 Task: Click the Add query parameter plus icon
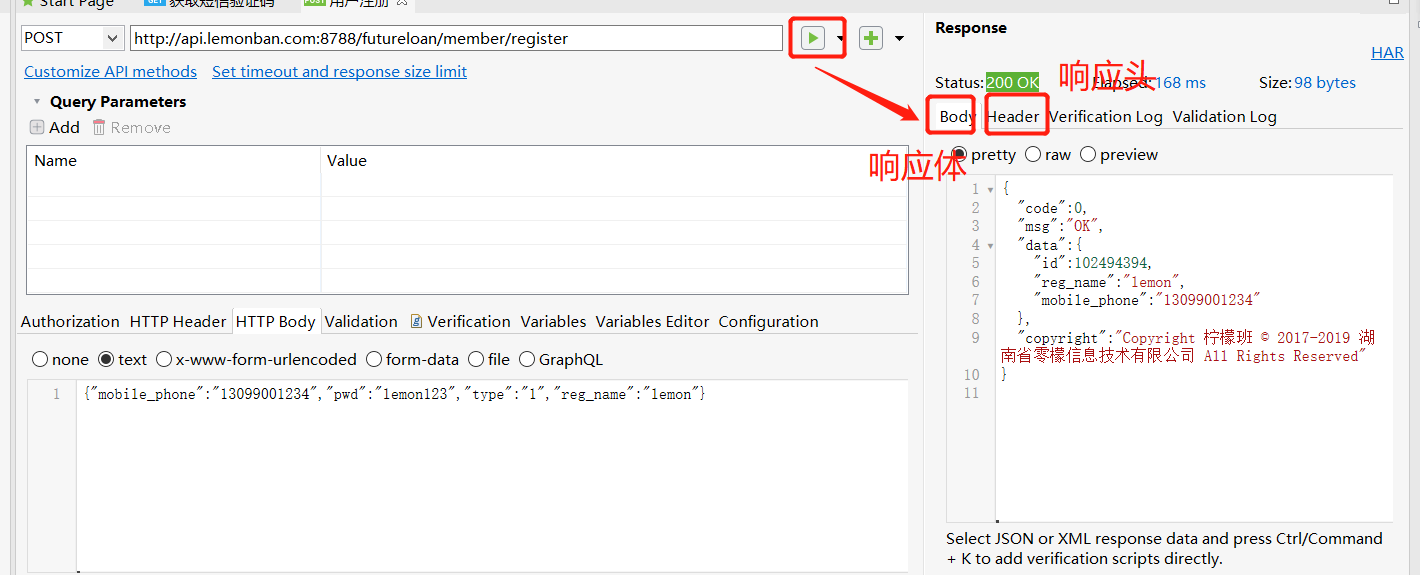tap(37, 128)
